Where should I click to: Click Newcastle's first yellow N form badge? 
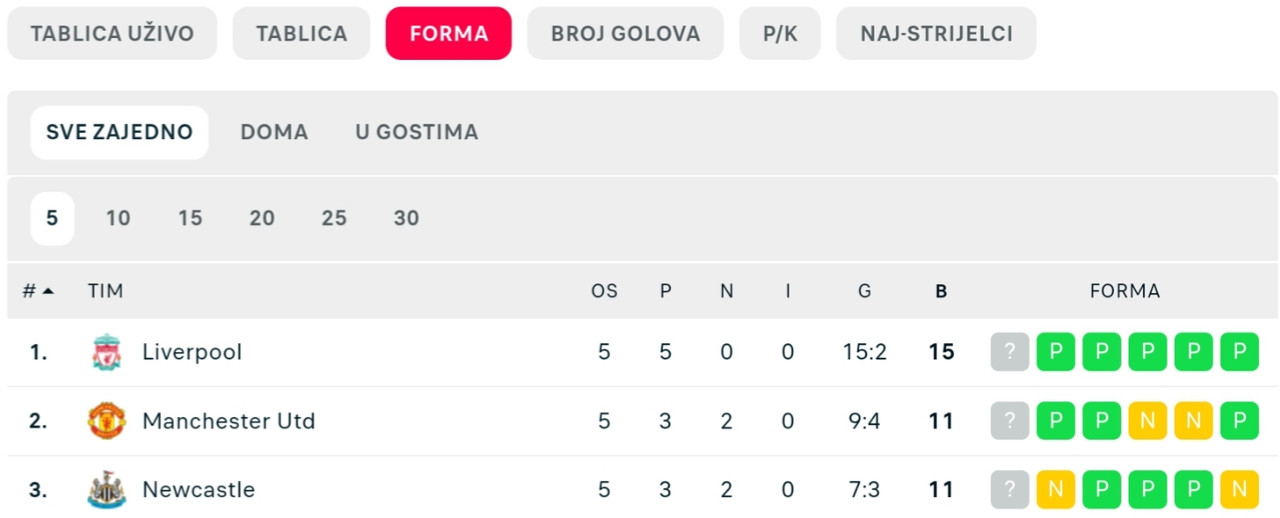(1055, 490)
